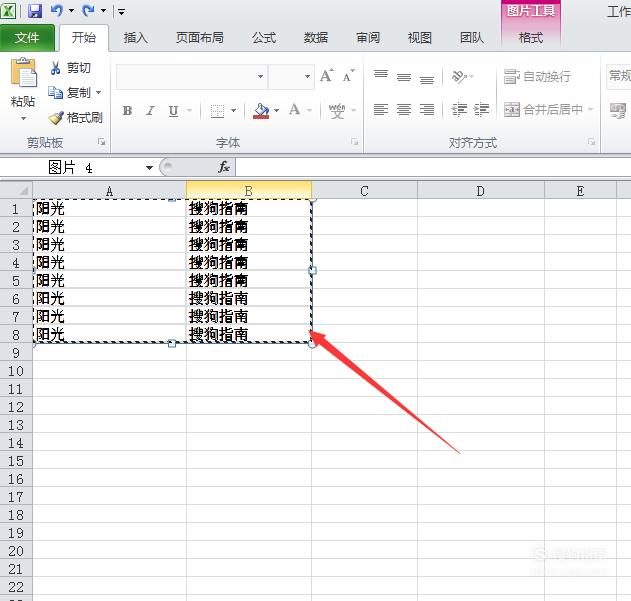Viewport: 631px width, 601px height.
Task: Open the Undo history dropdown arrow
Action: pyautogui.click(x=71, y=10)
